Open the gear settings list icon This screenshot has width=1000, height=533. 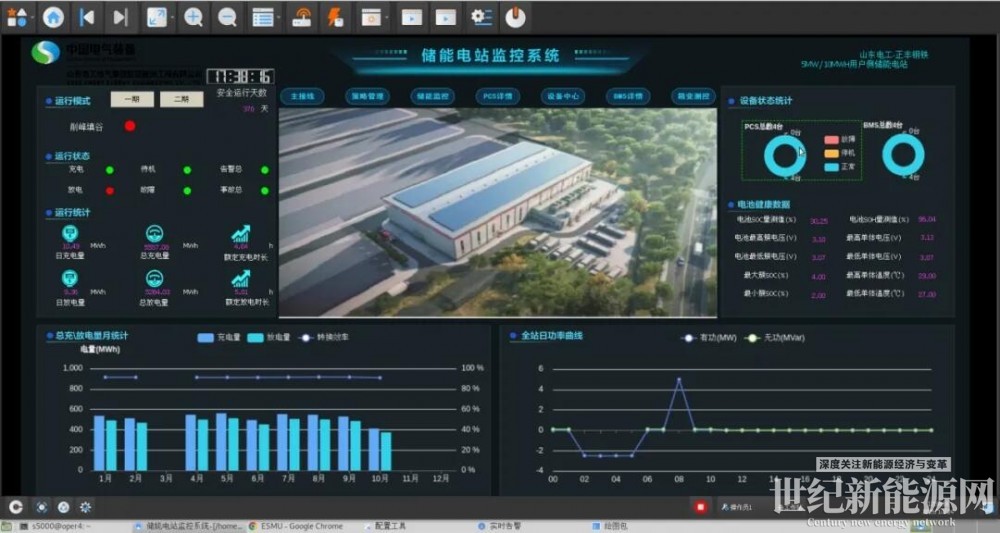pyautogui.click(x=482, y=16)
